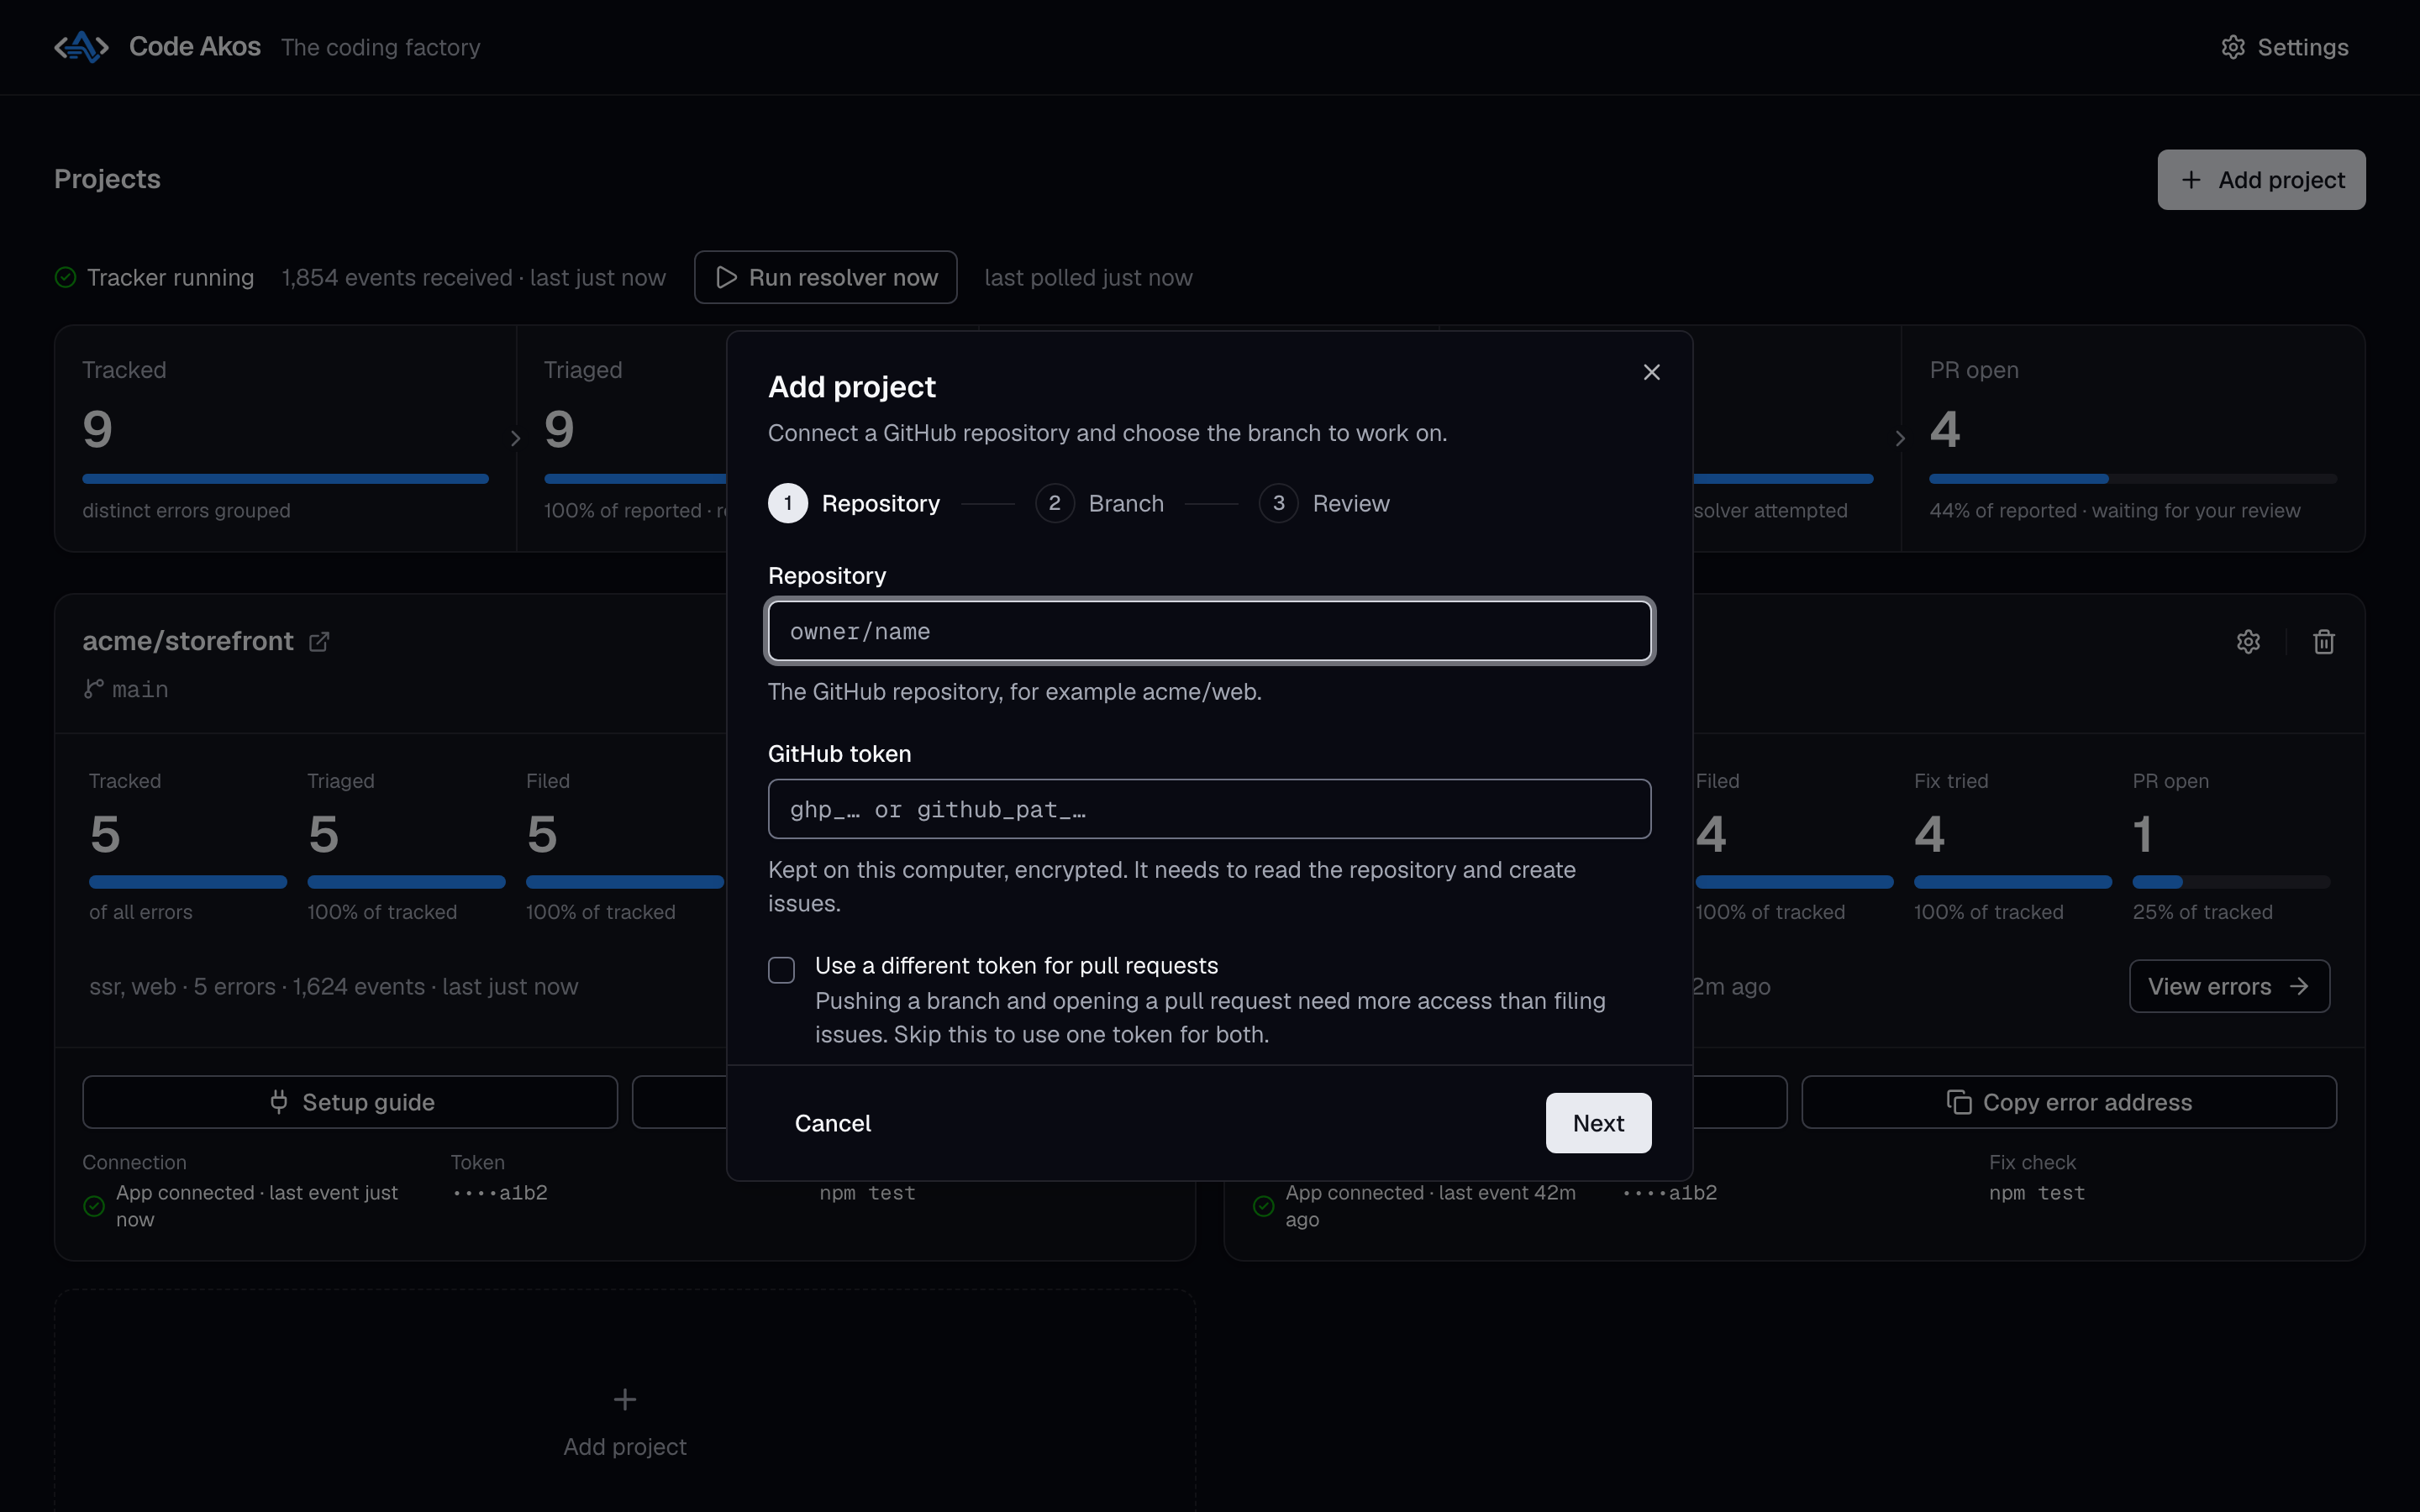Click the Tracker running status check icon
The image size is (2420, 1512).
[66, 277]
